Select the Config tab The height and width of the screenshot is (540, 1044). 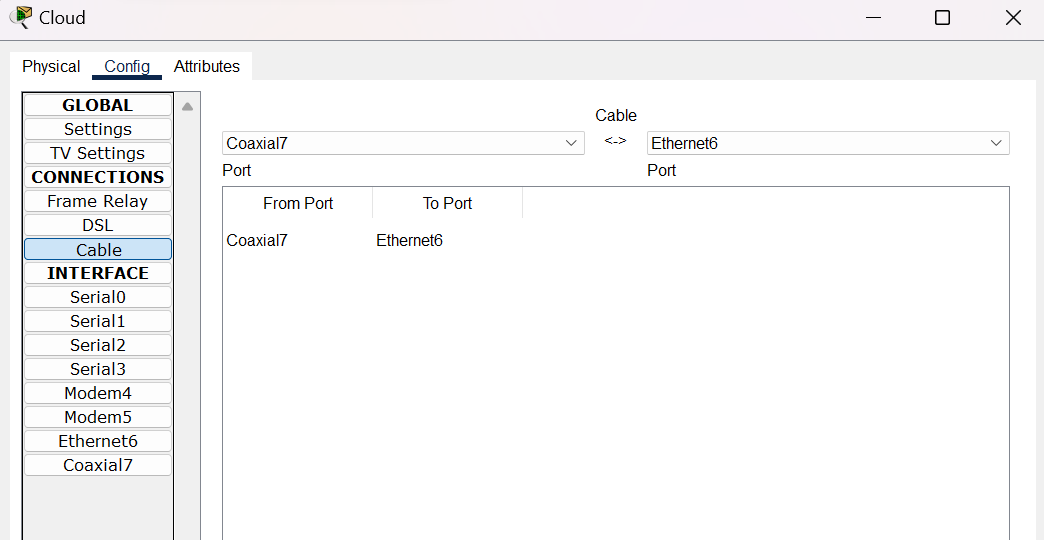click(x=127, y=66)
